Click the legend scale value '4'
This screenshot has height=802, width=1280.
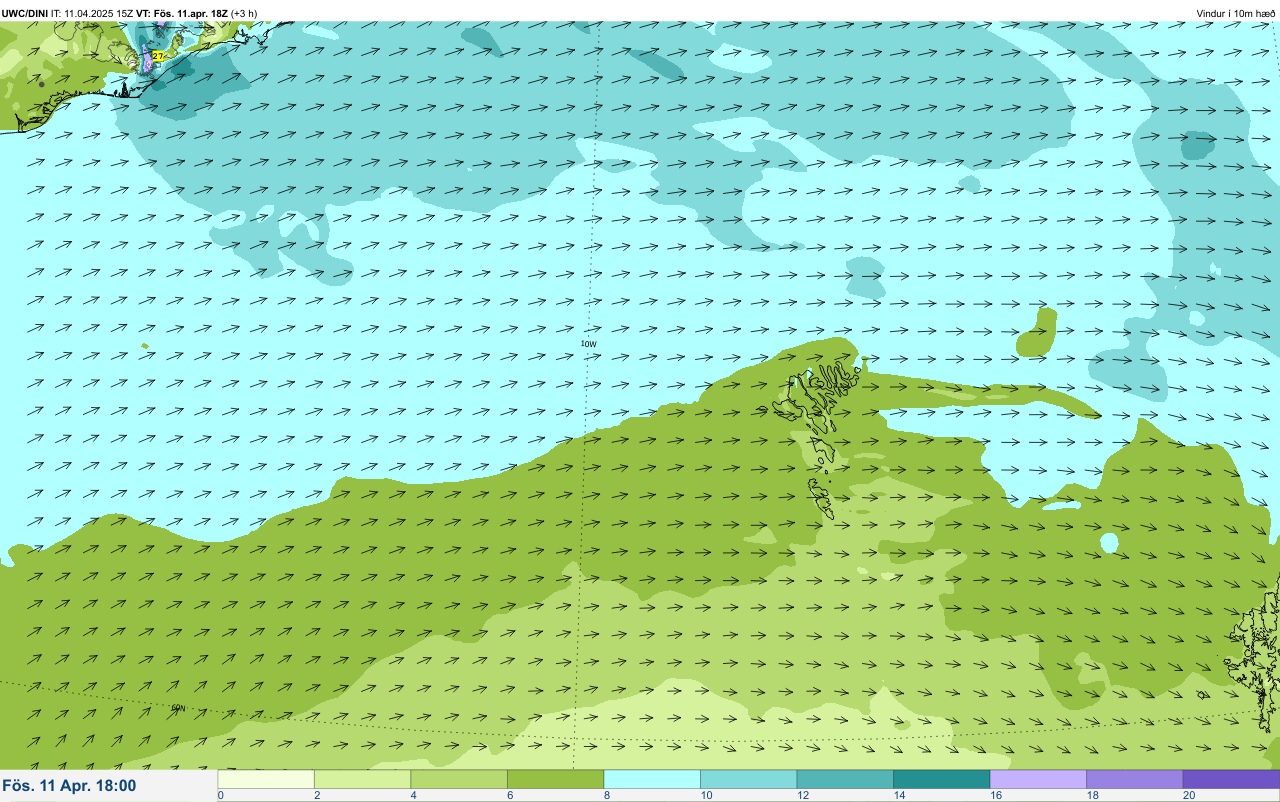(412, 795)
